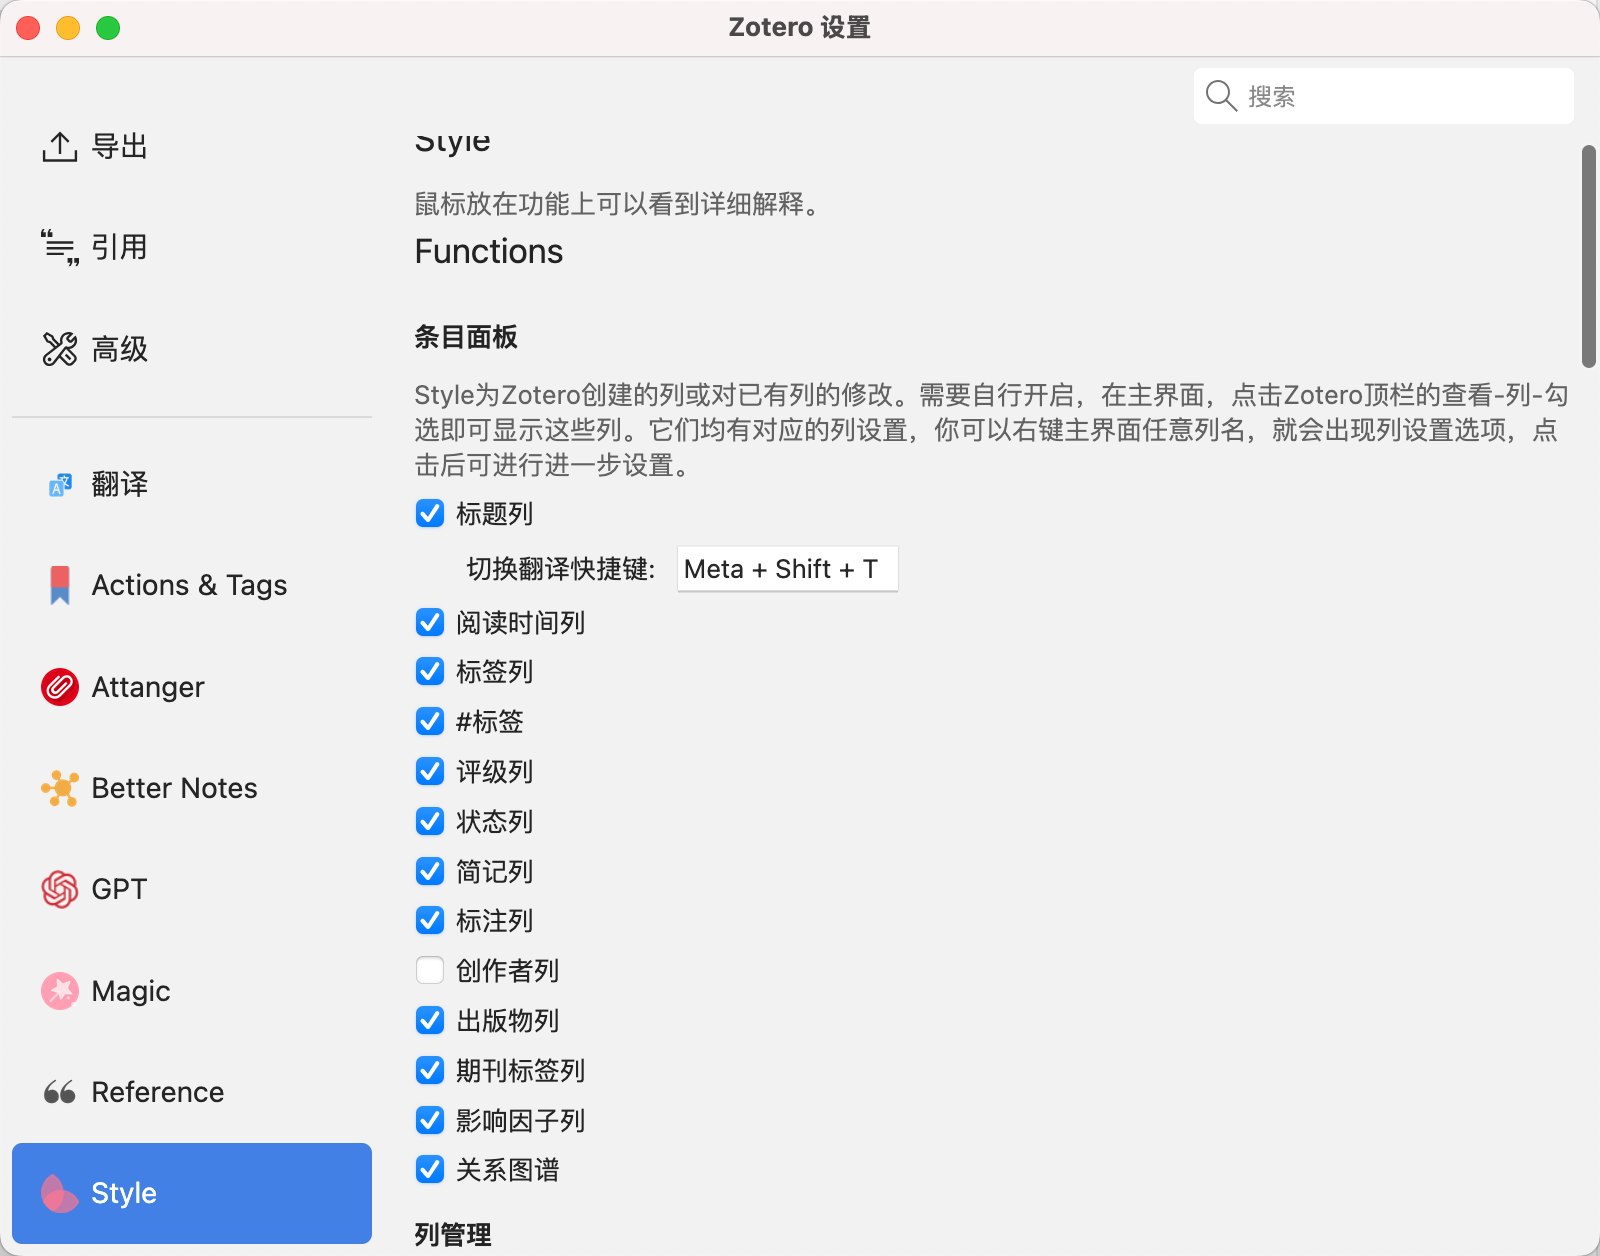1600x1256 pixels.
Task: Click the Meta + Shift + T shortcut field
Action: [788, 569]
